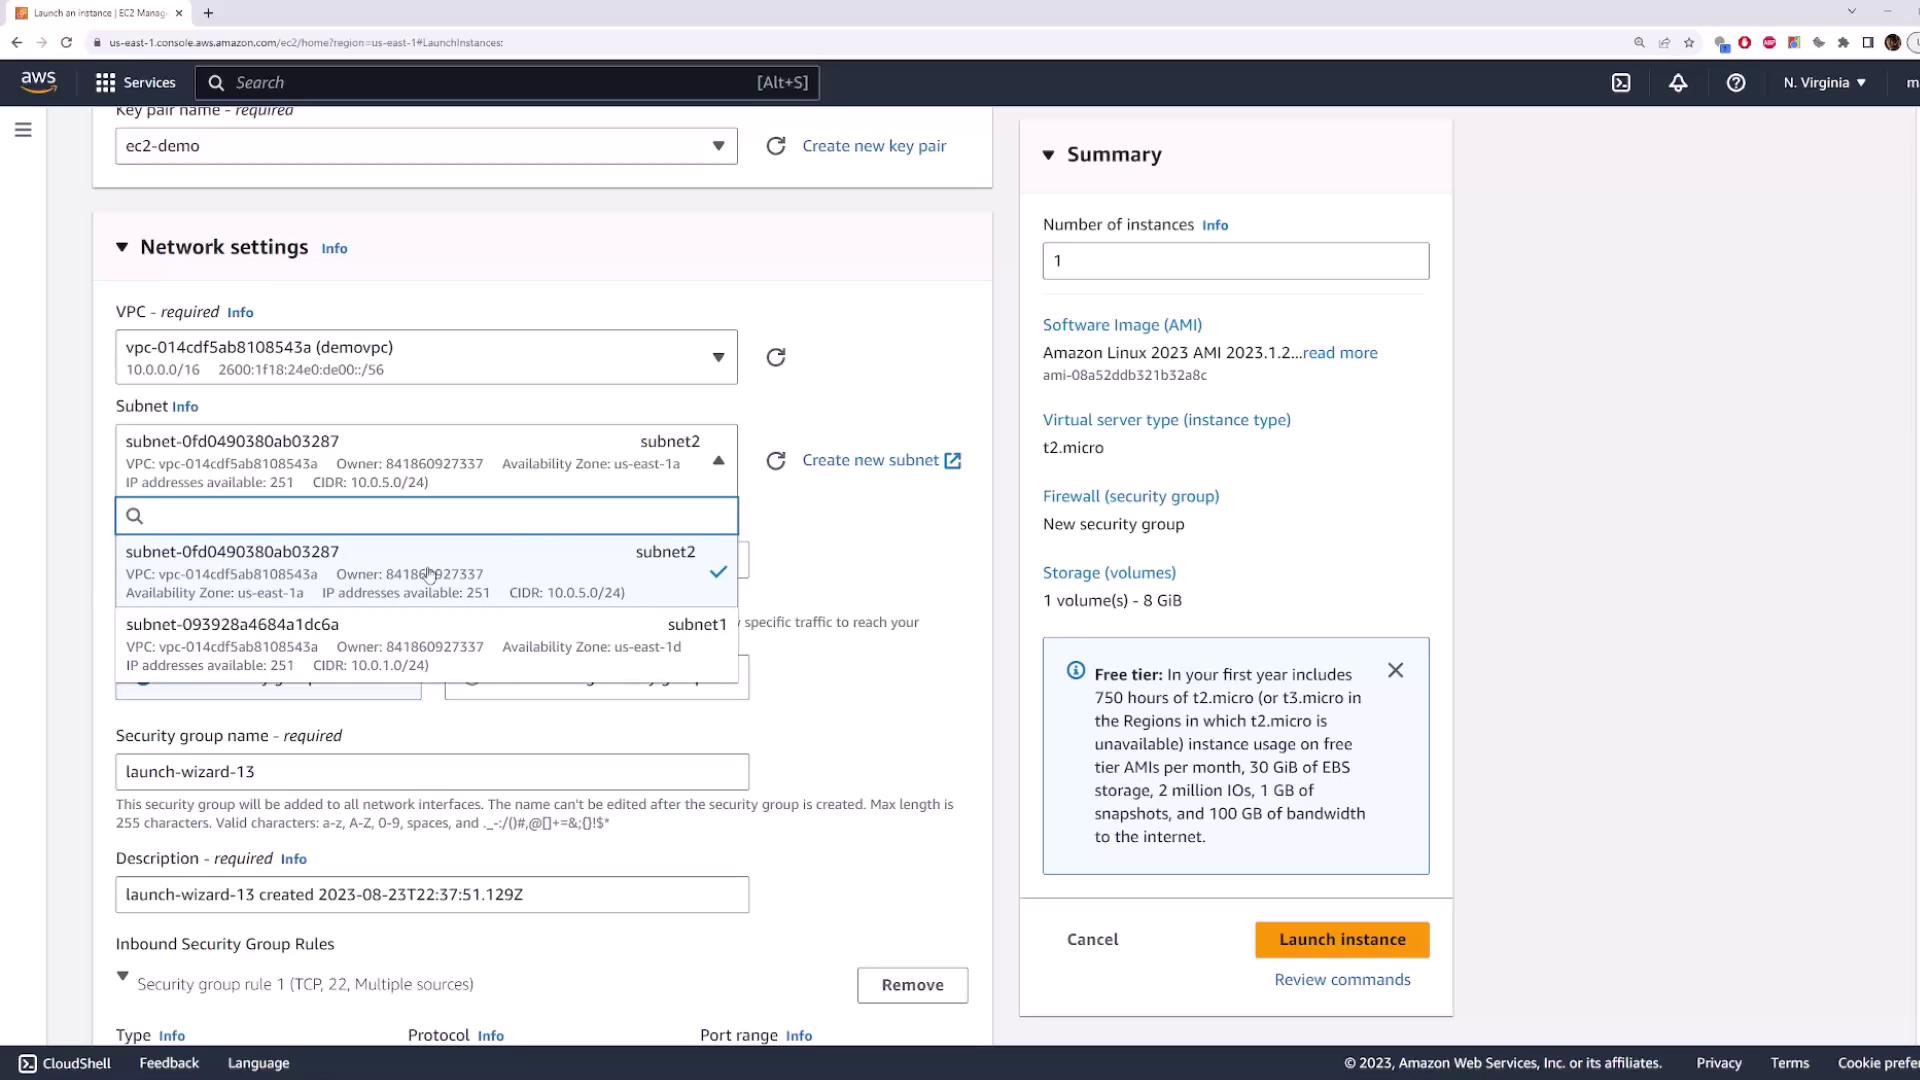Open the AWS CloudShell icon in header
This screenshot has height=1080, width=1920.
[1621, 83]
